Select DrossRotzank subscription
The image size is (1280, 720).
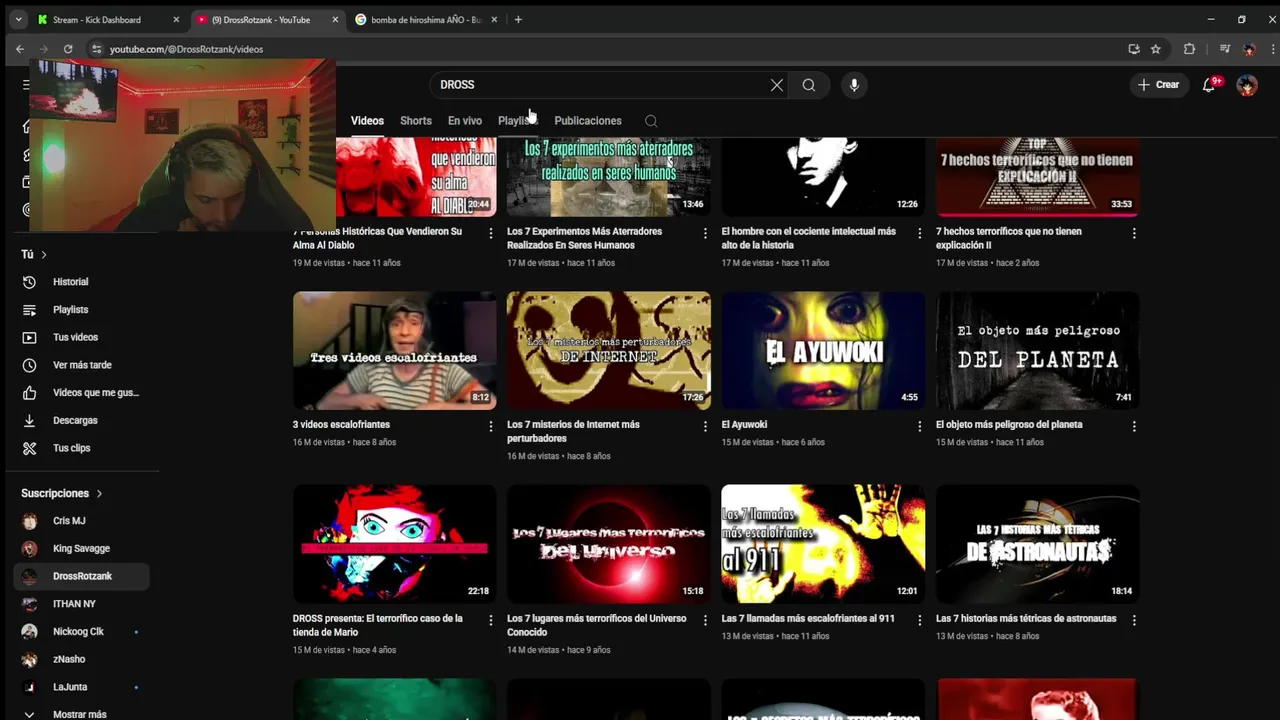pyautogui.click(x=84, y=576)
